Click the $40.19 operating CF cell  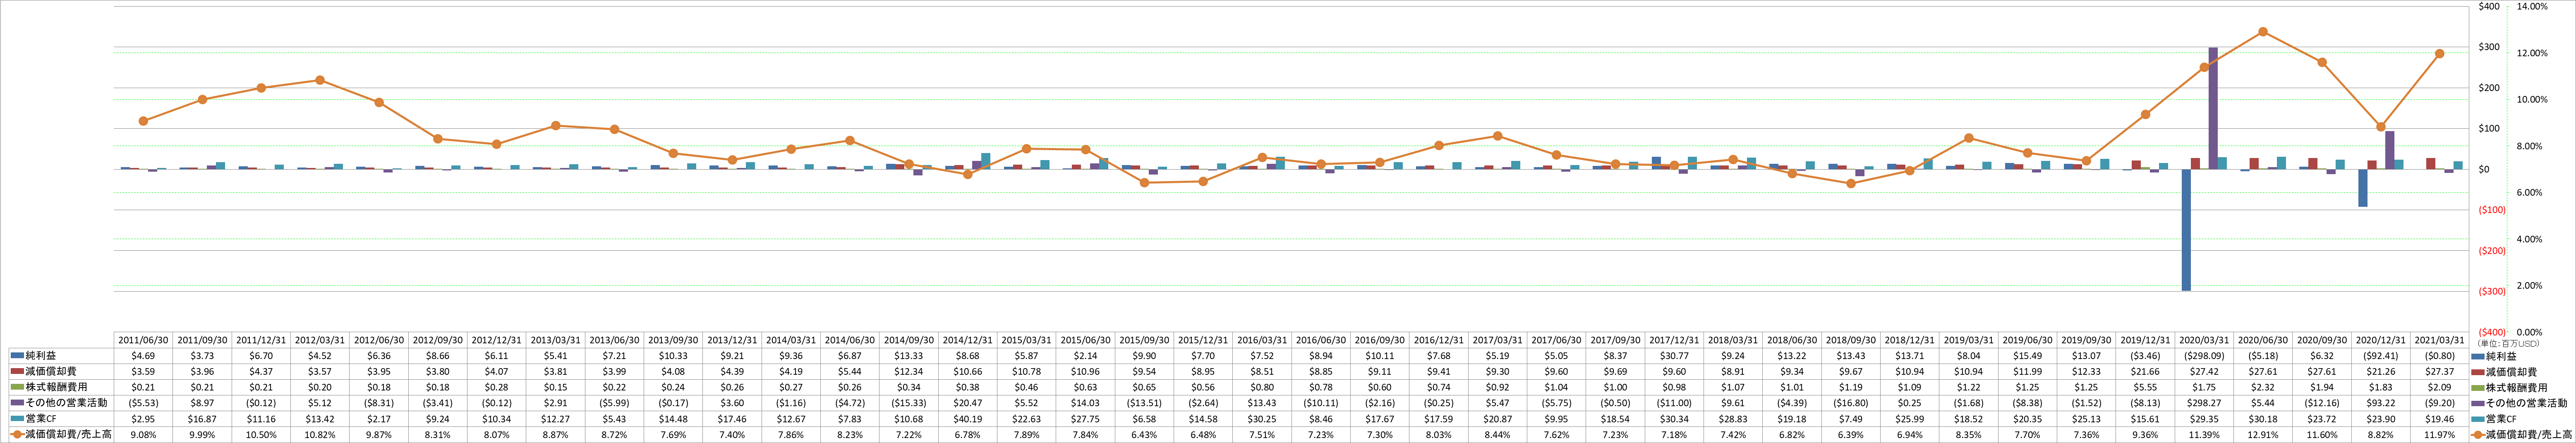[967, 419]
